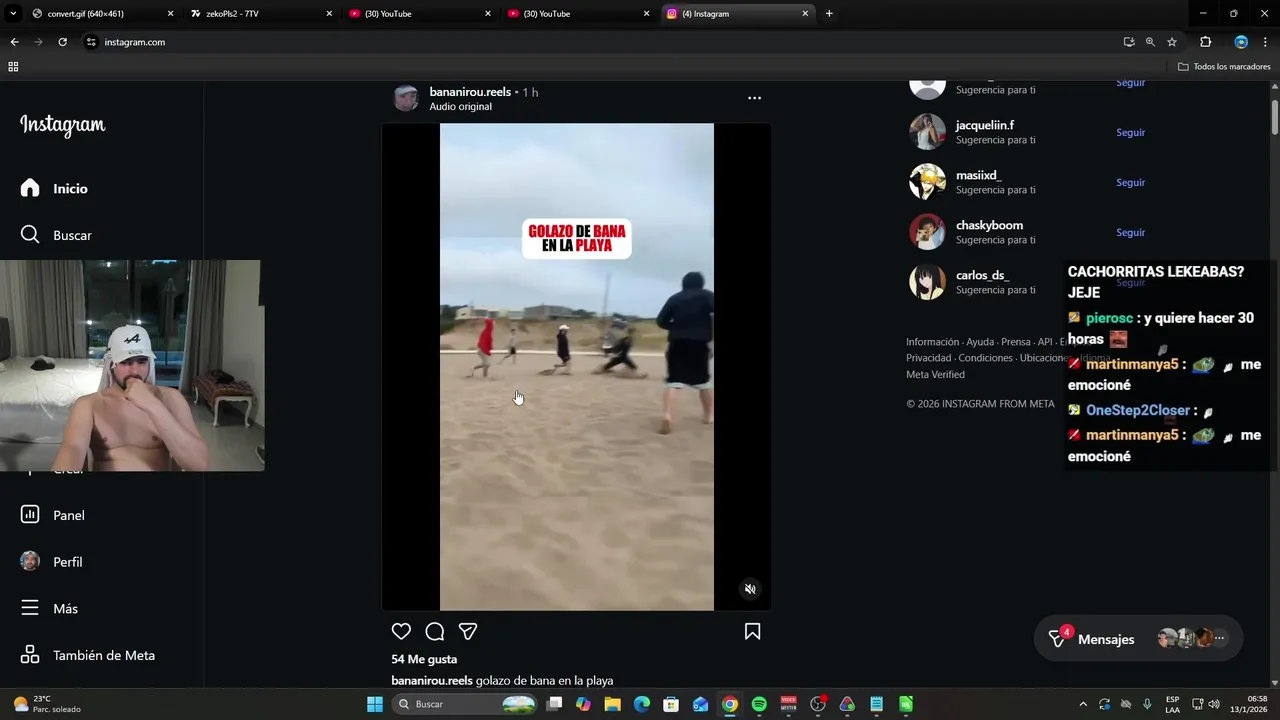Open bananirou.reels profile avatar in post header

[x=406, y=98]
